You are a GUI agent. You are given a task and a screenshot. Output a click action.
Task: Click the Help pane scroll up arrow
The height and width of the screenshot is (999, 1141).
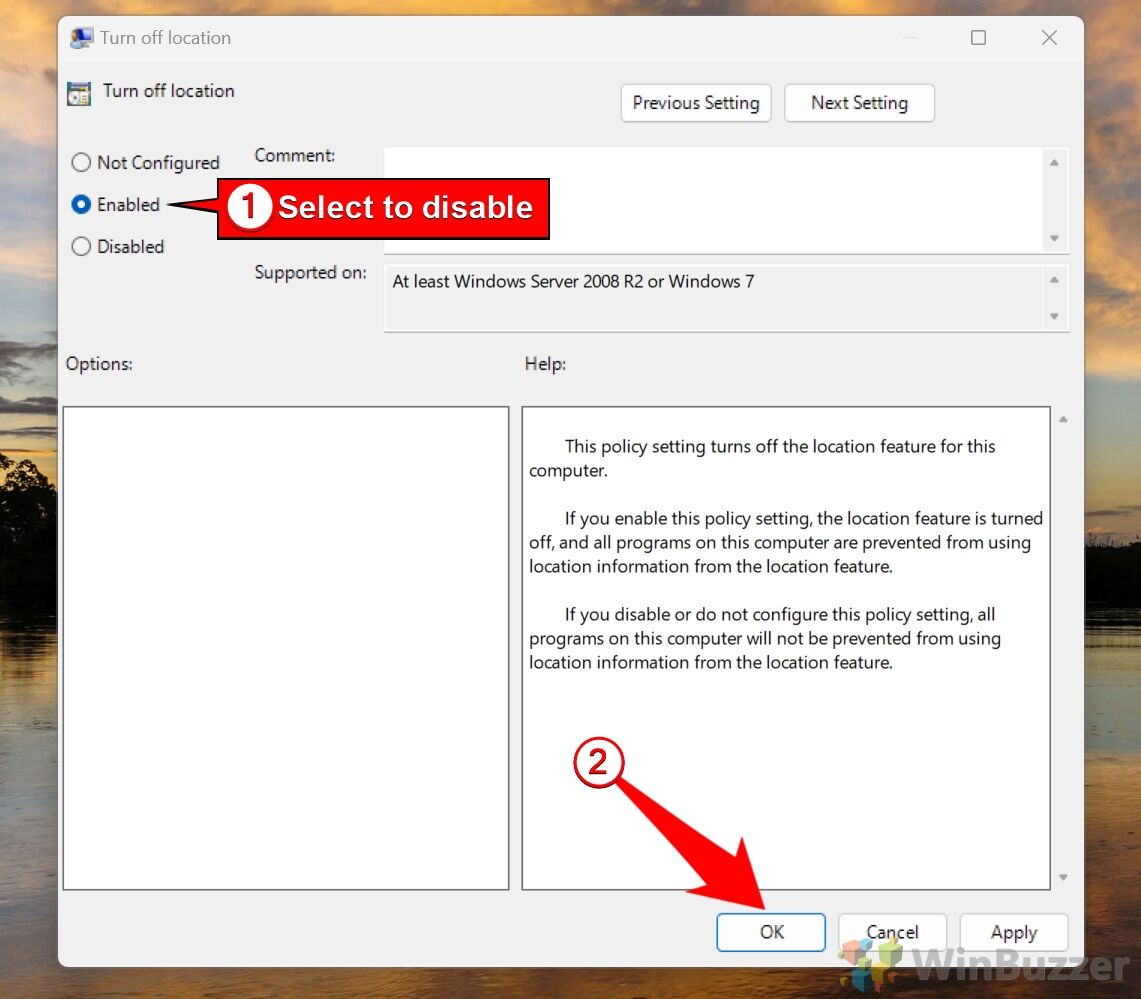1062,419
